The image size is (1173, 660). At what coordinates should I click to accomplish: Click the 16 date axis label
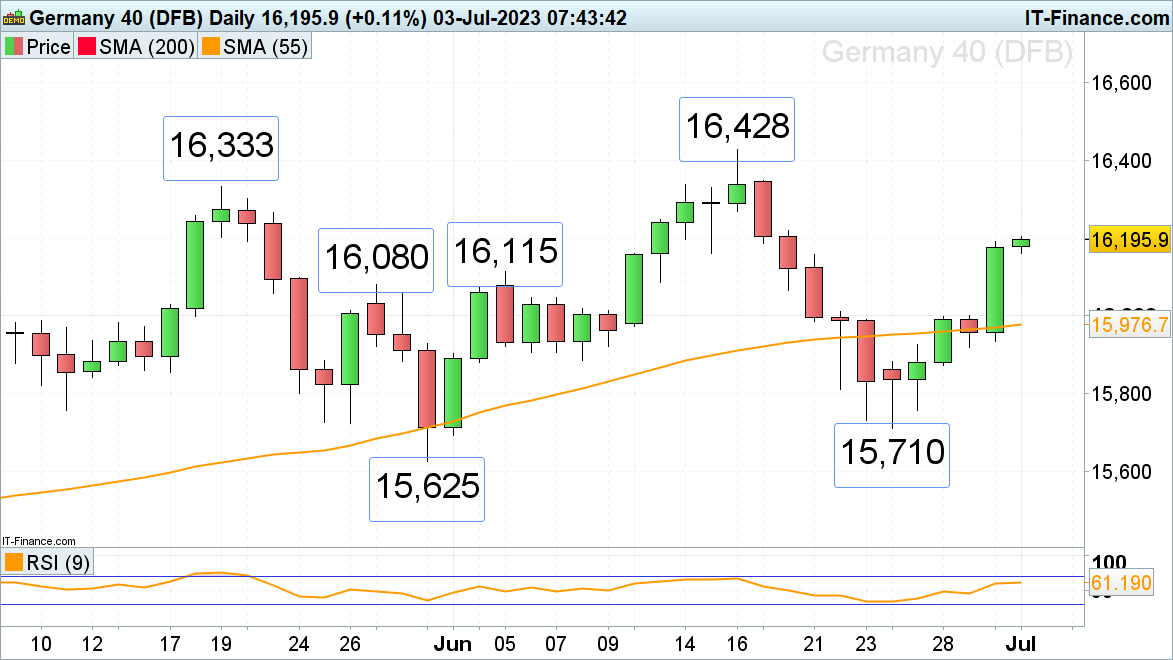[737, 644]
